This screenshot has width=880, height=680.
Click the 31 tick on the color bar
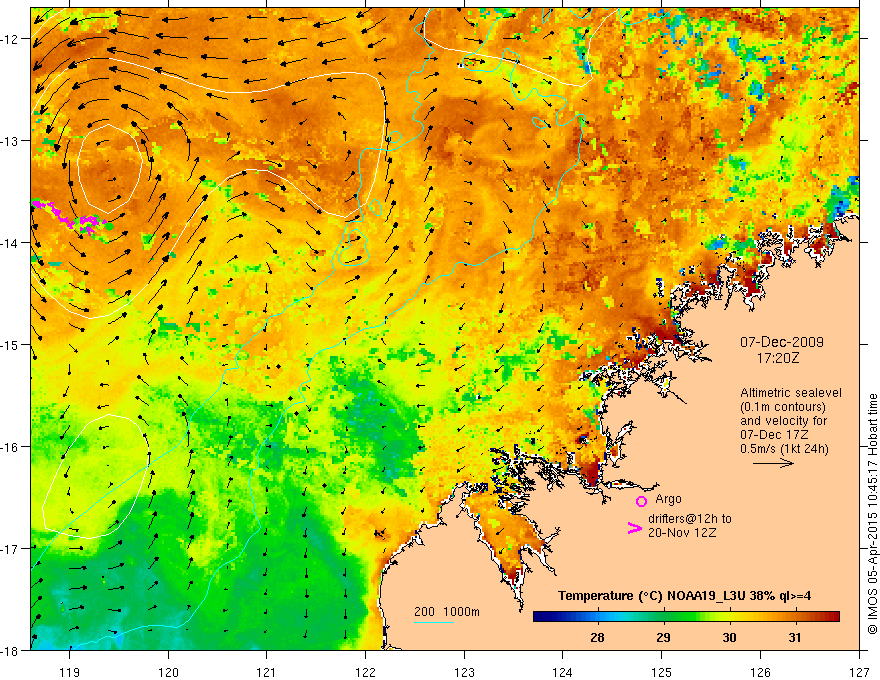[795, 637]
